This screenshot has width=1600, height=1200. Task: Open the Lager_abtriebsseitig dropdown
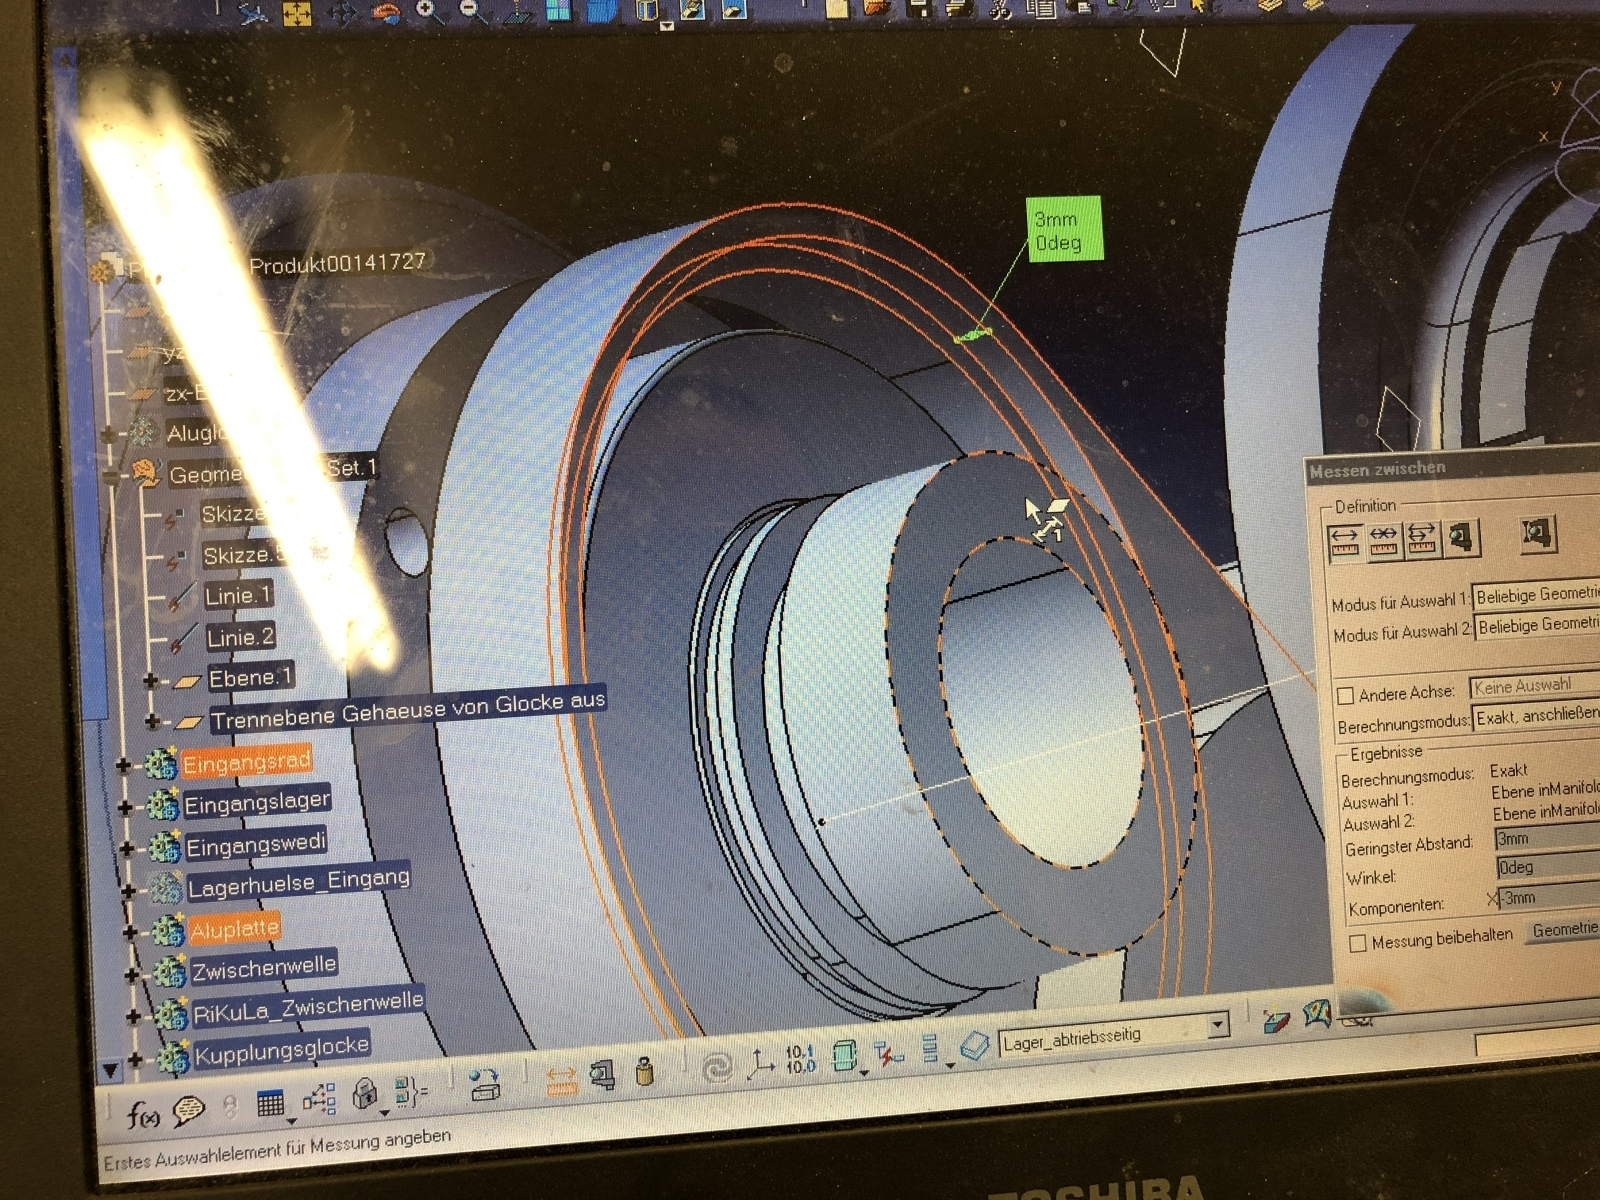point(1217,1025)
